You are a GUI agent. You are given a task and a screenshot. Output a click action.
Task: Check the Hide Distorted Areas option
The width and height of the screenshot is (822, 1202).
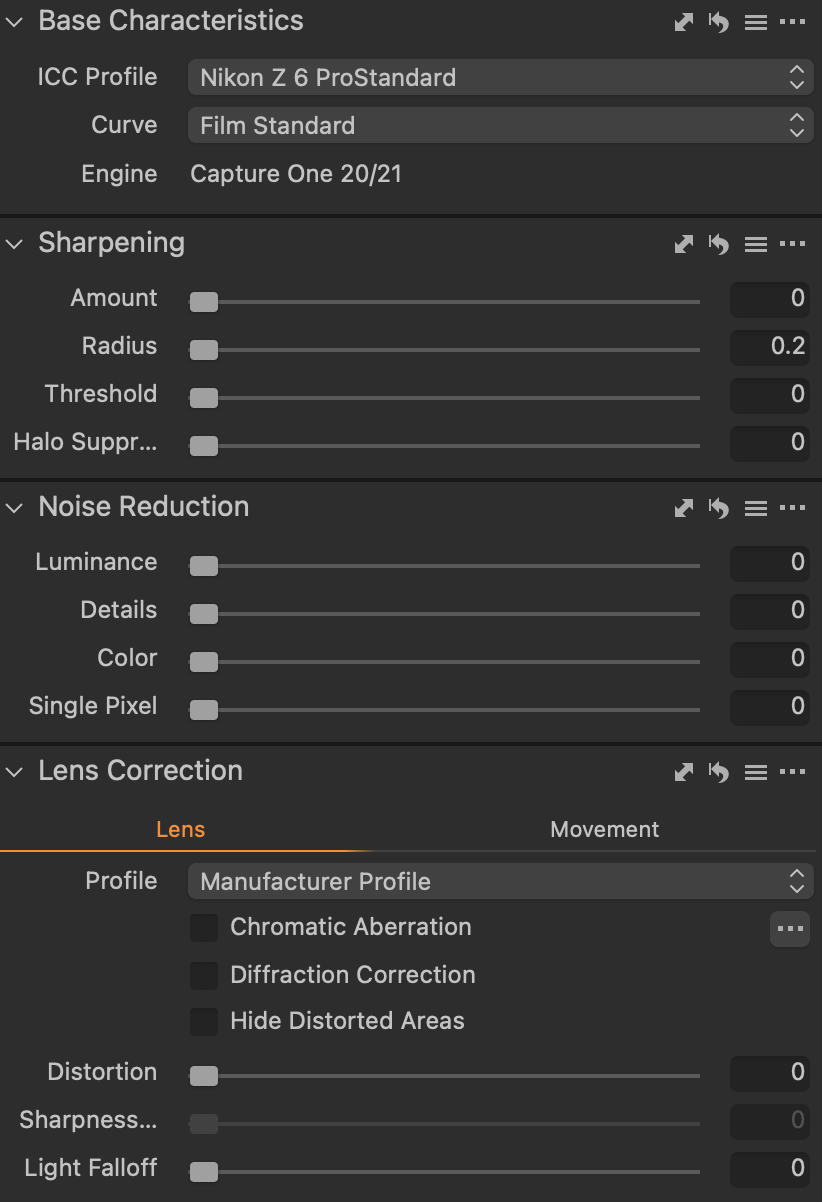pyautogui.click(x=204, y=1021)
